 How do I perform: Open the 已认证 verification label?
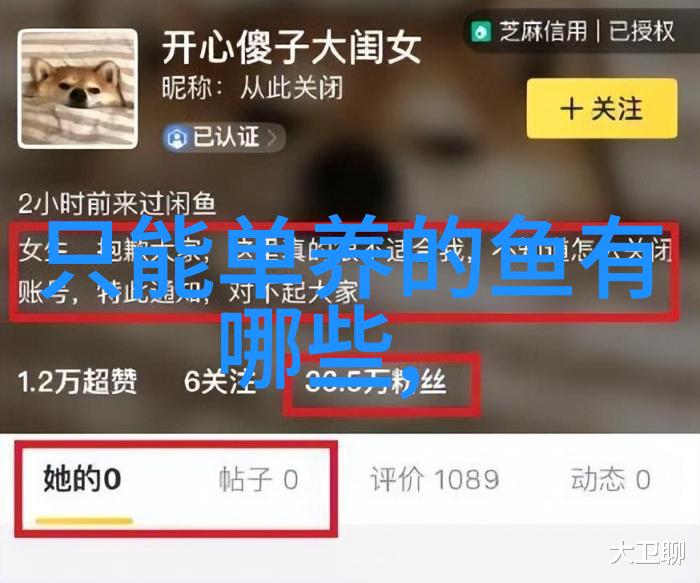226,137
